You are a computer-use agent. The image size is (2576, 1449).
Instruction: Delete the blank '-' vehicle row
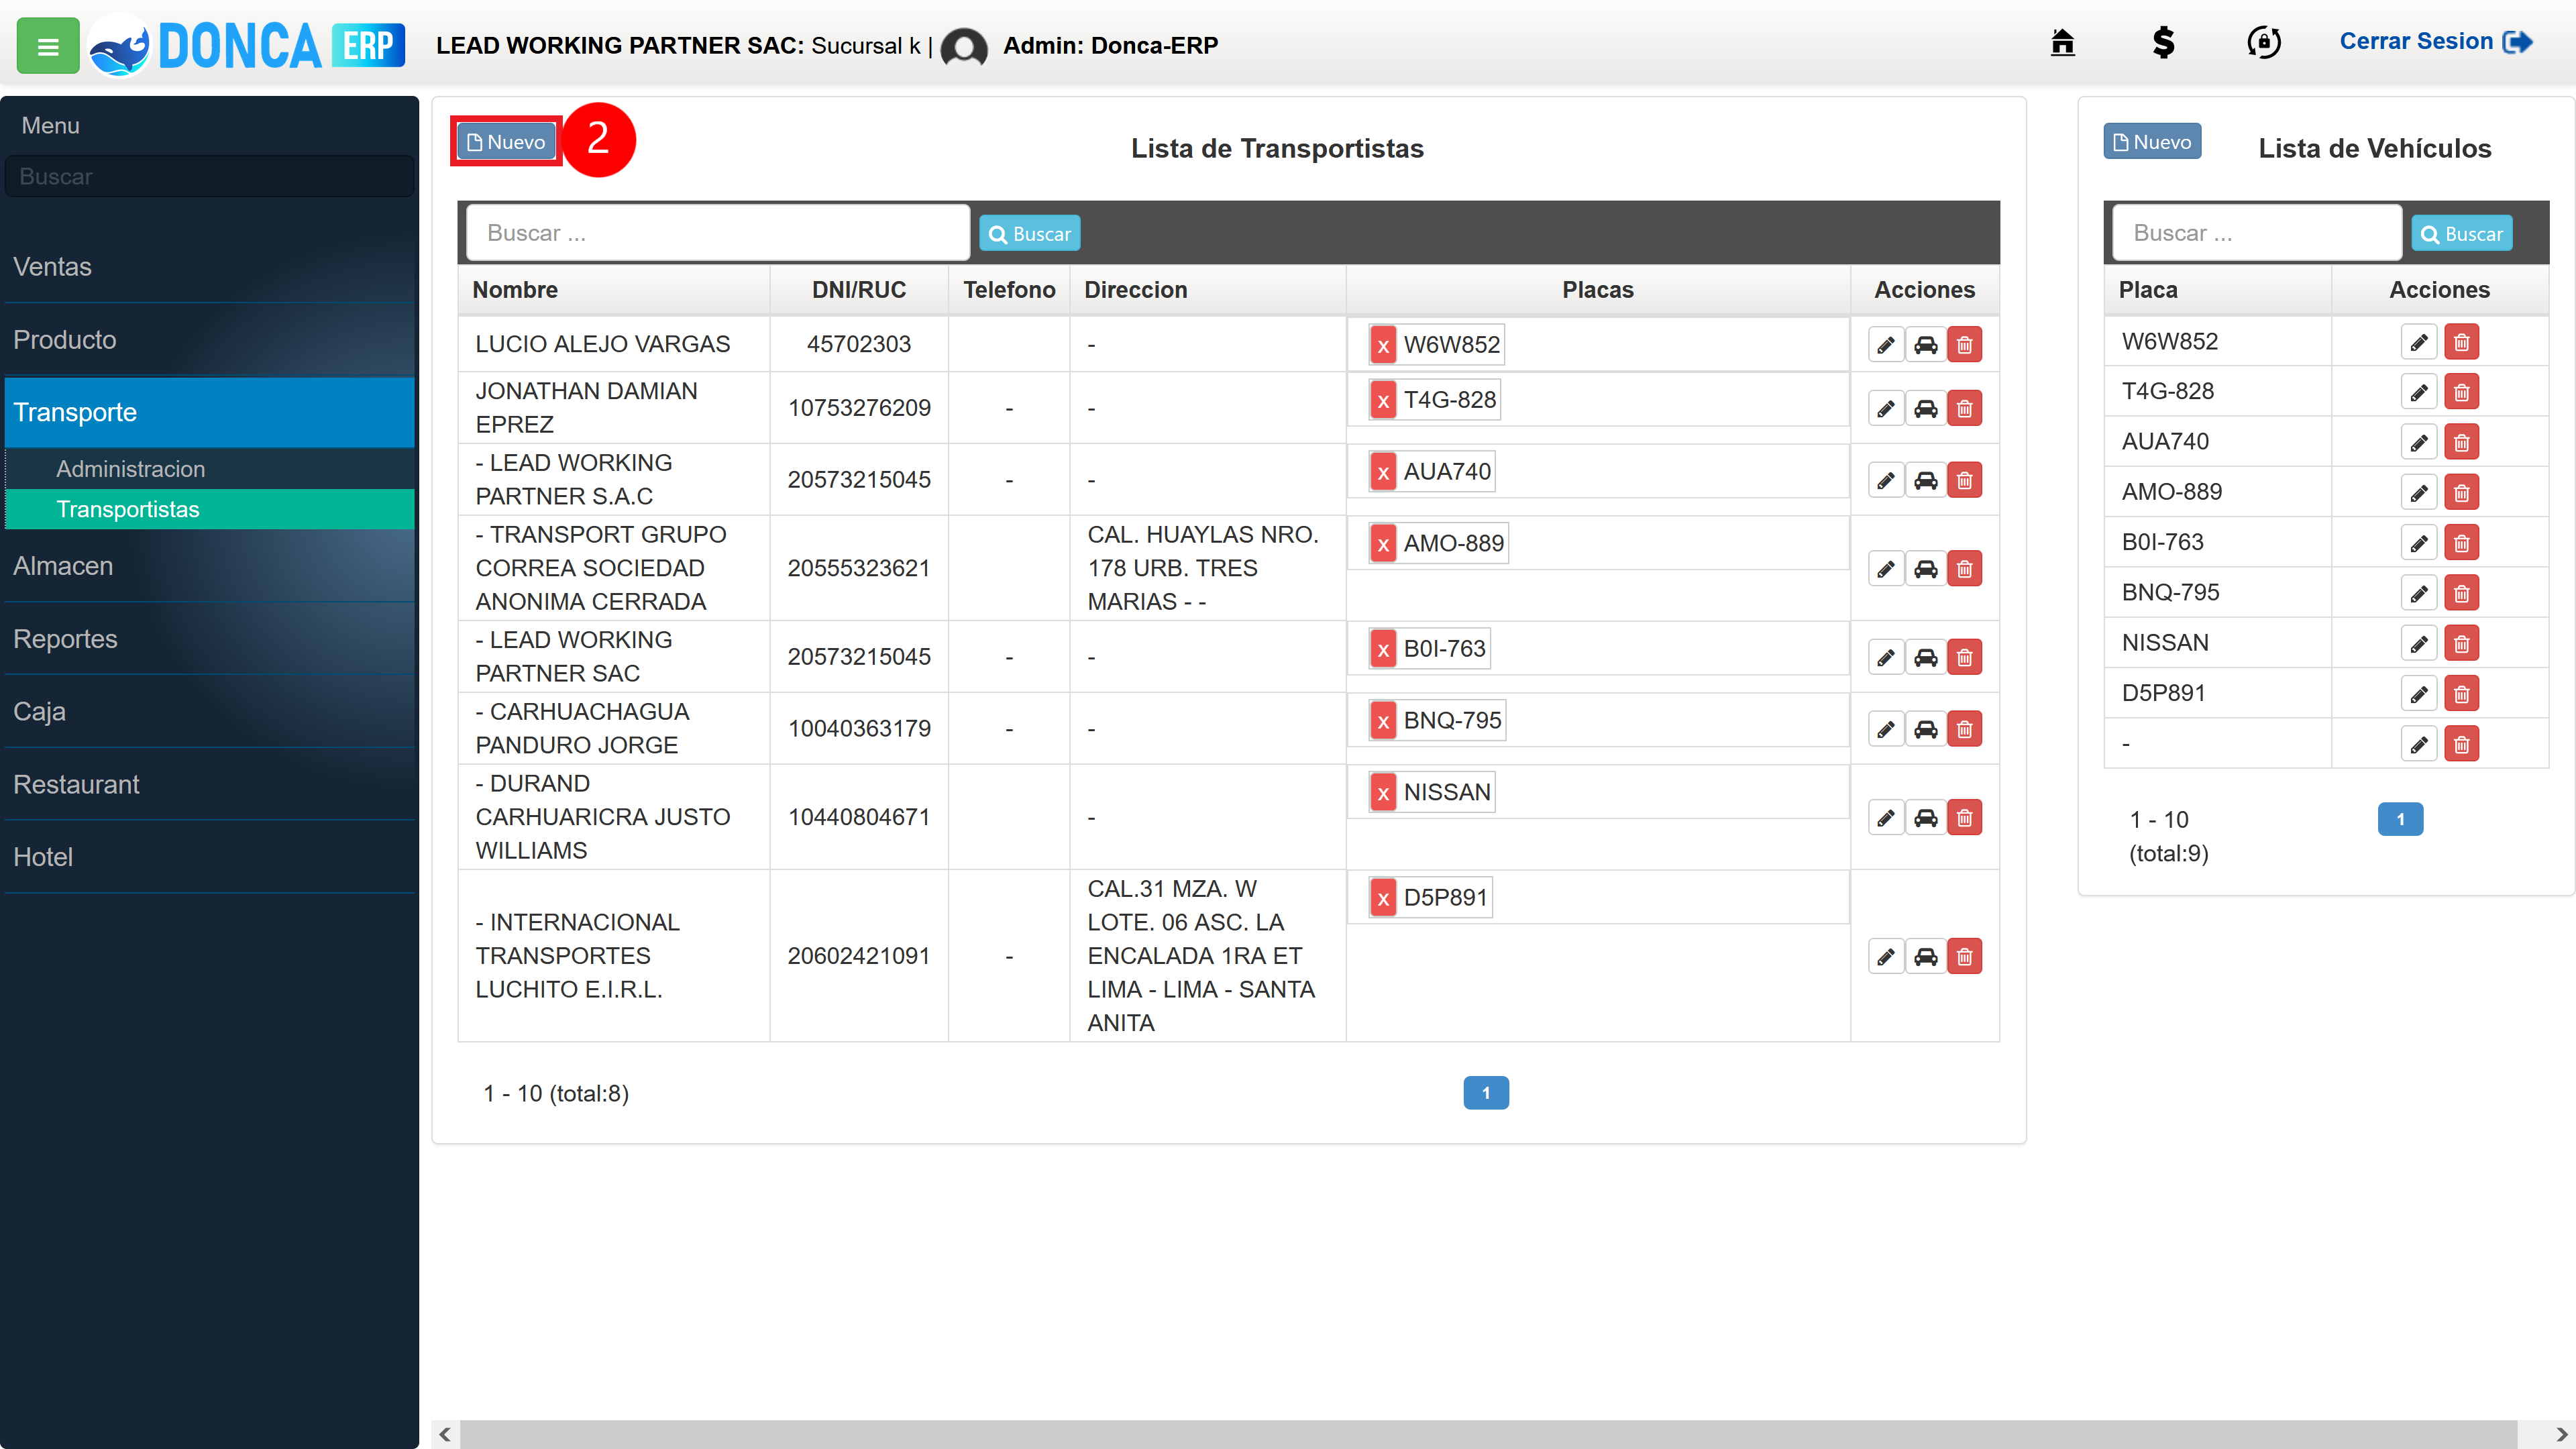pos(2462,744)
